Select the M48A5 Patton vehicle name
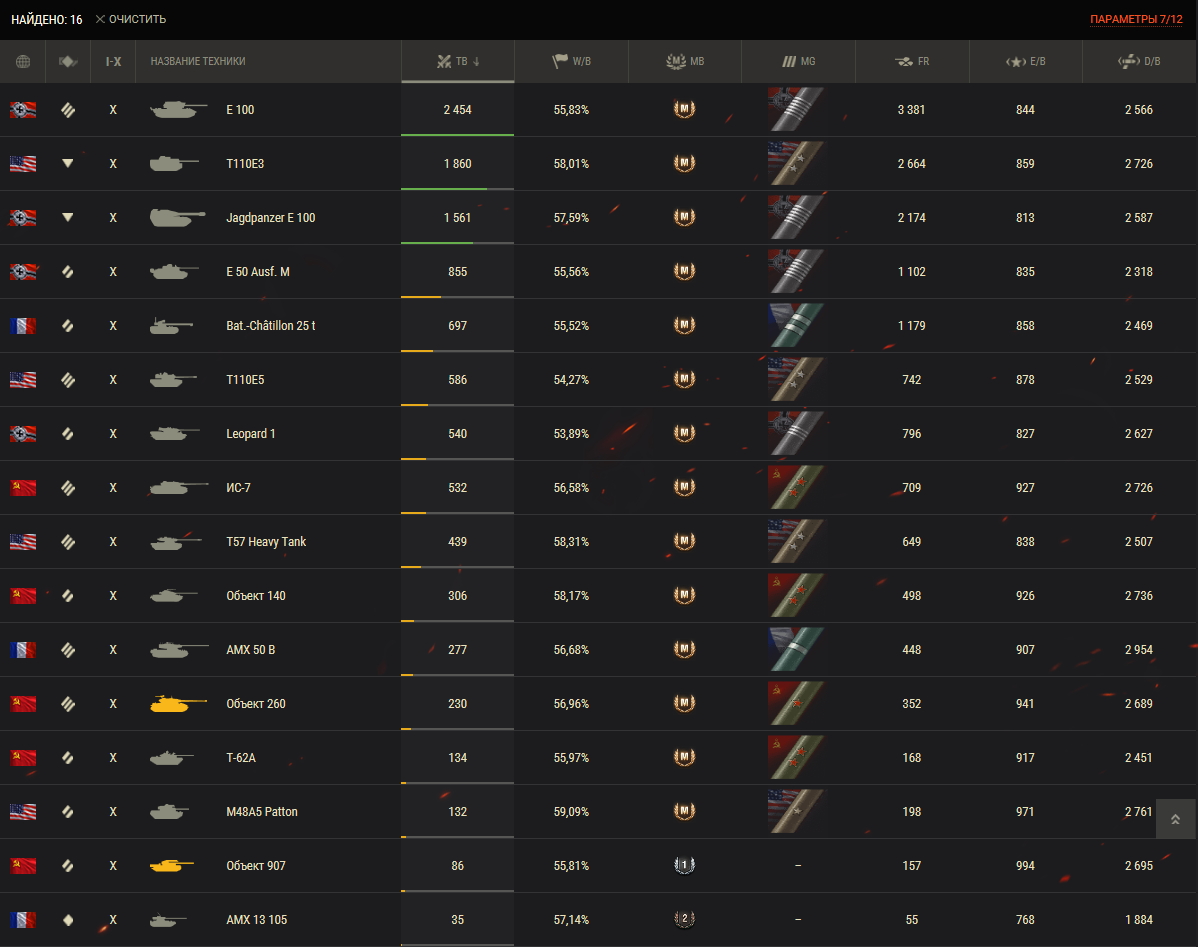This screenshot has height=947, width=1198. [262, 812]
